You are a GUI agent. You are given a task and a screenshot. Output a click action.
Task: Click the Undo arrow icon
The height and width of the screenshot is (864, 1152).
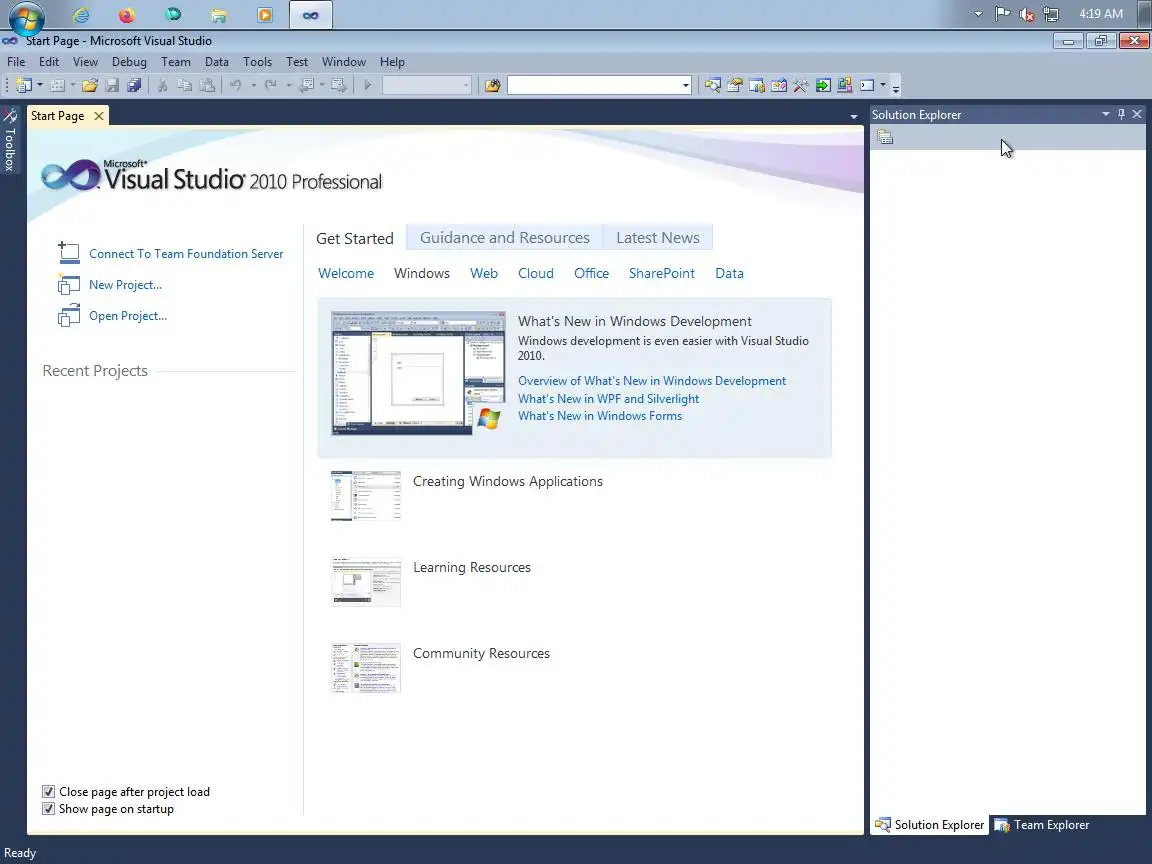click(x=236, y=85)
